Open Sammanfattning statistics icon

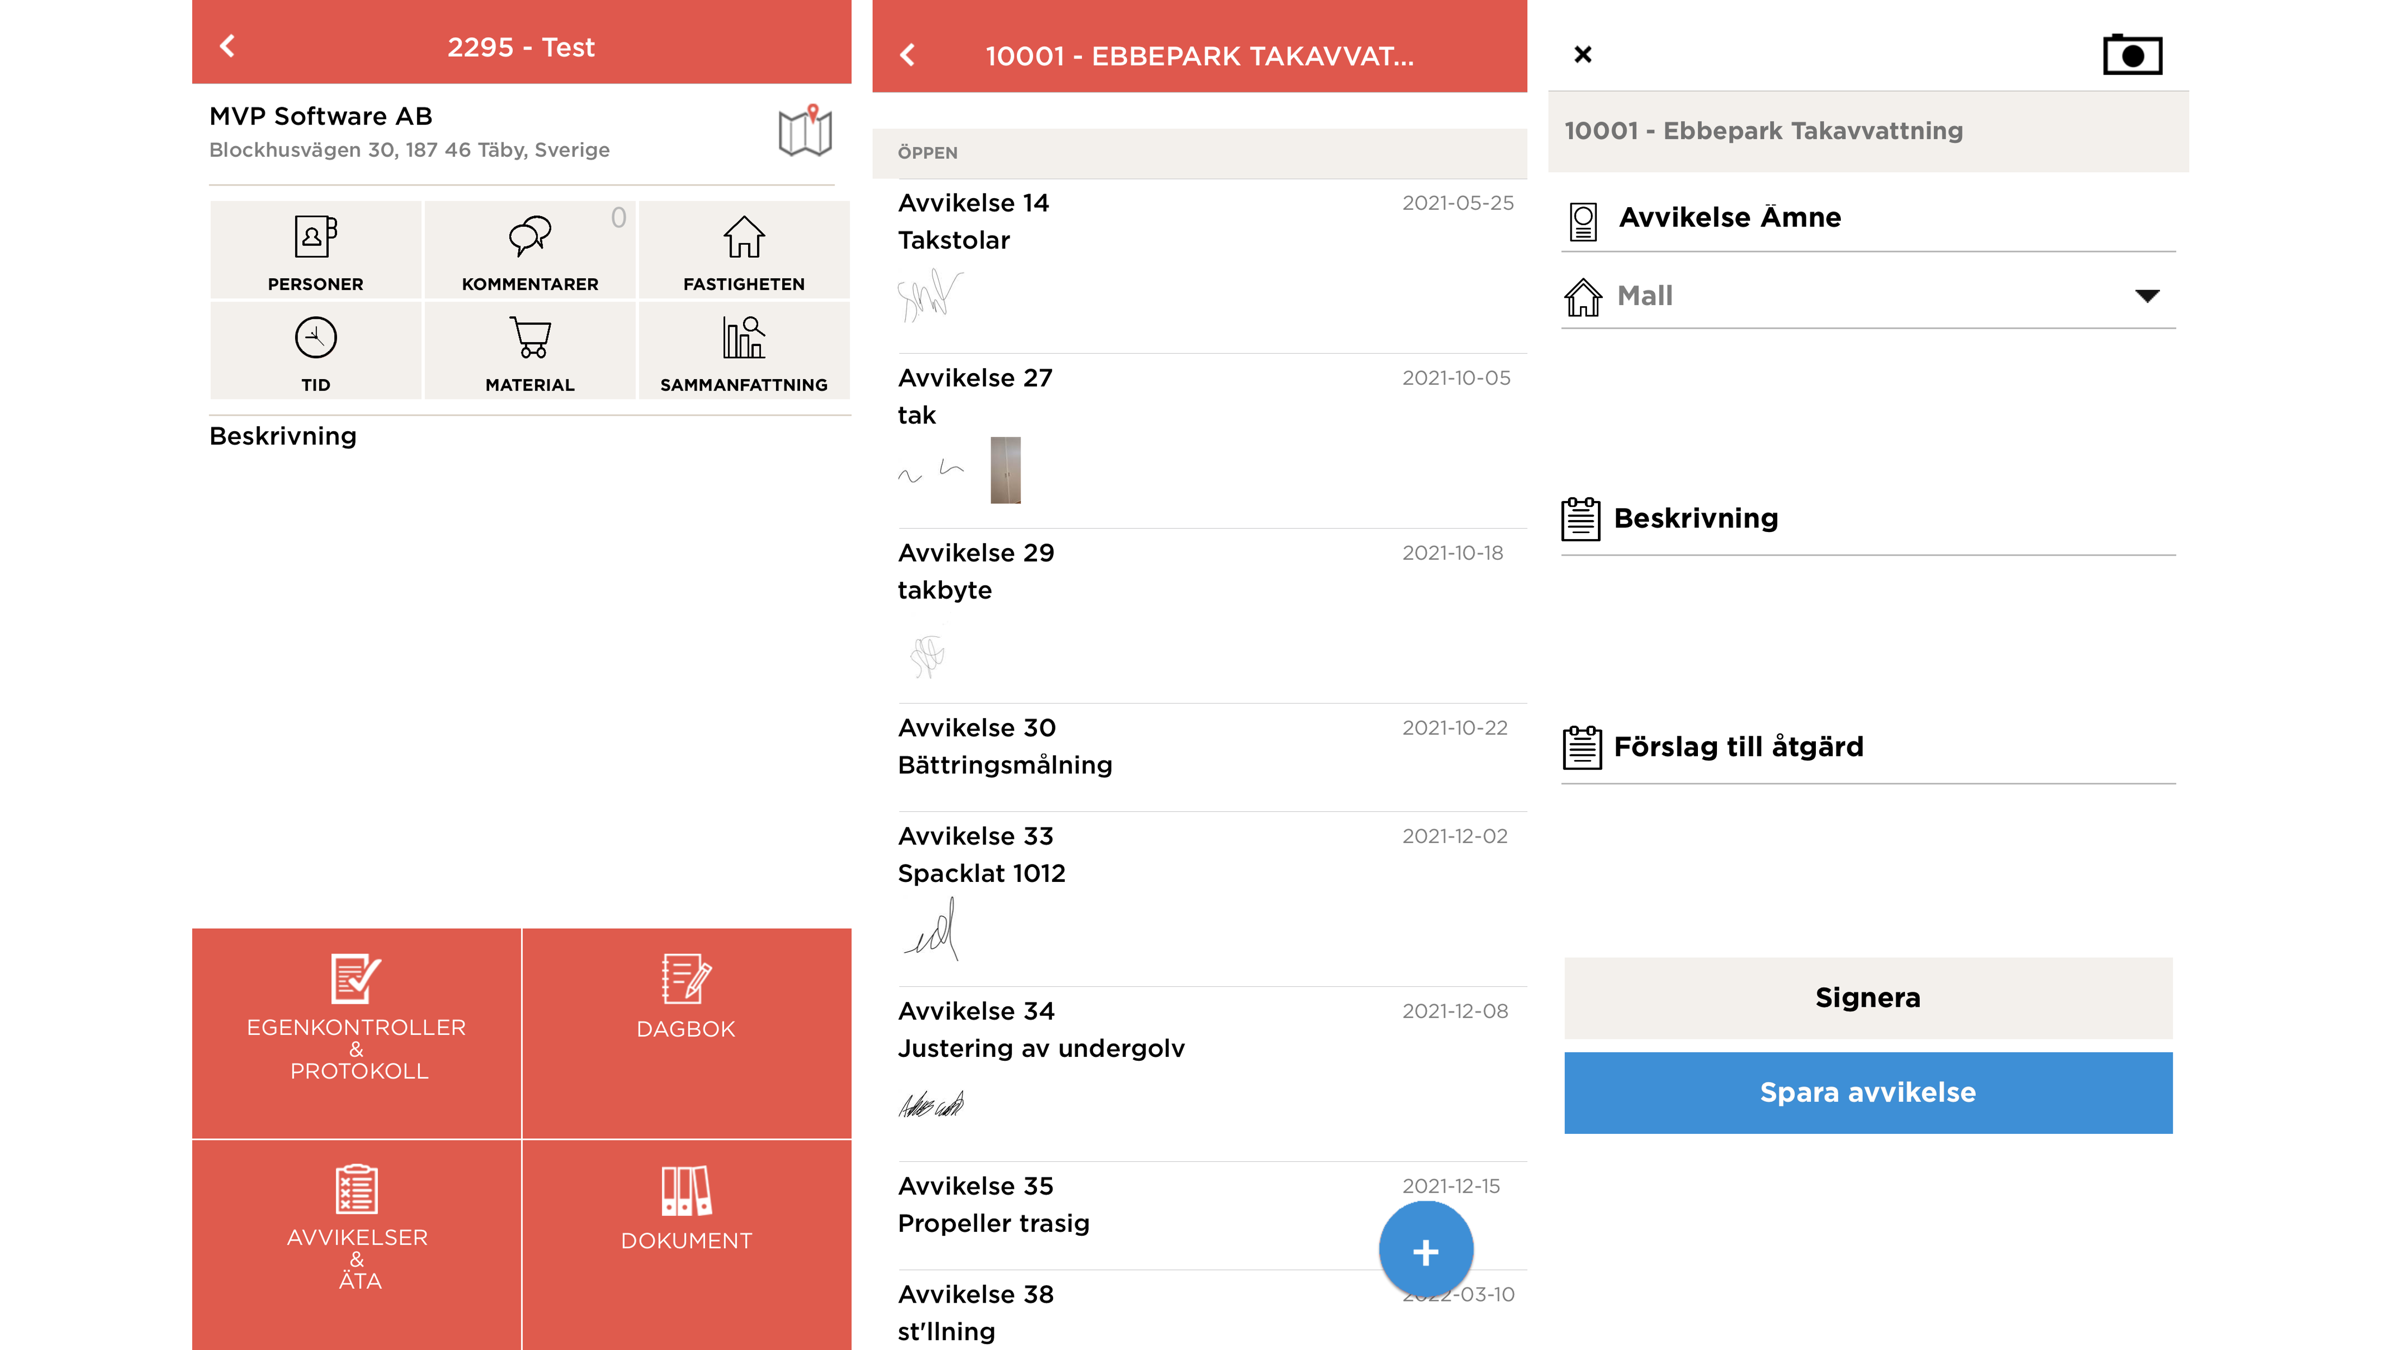743,351
